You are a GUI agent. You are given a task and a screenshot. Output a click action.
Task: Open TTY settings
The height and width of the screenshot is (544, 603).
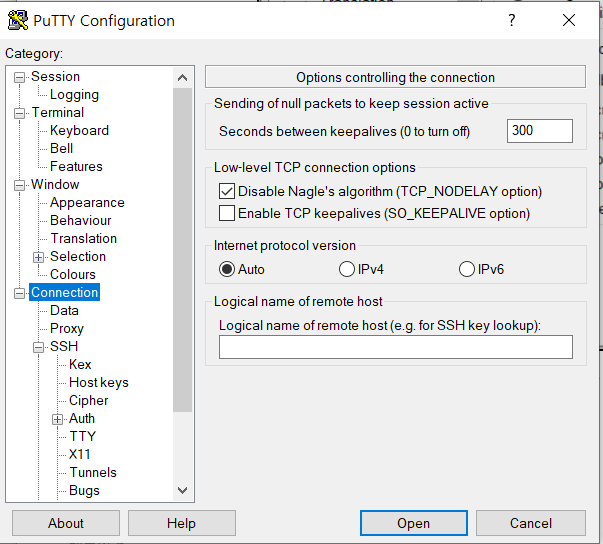pyautogui.click(x=83, y=436)
